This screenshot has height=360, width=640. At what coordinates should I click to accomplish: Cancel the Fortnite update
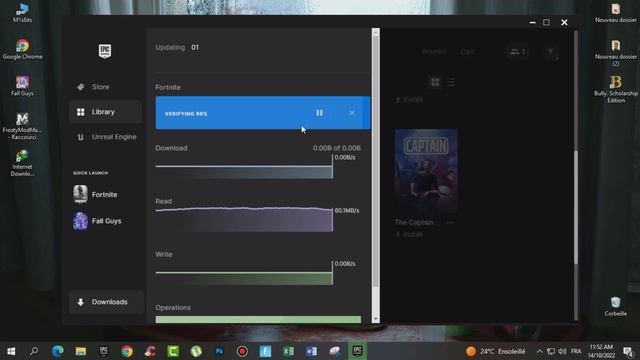point(352,113)
